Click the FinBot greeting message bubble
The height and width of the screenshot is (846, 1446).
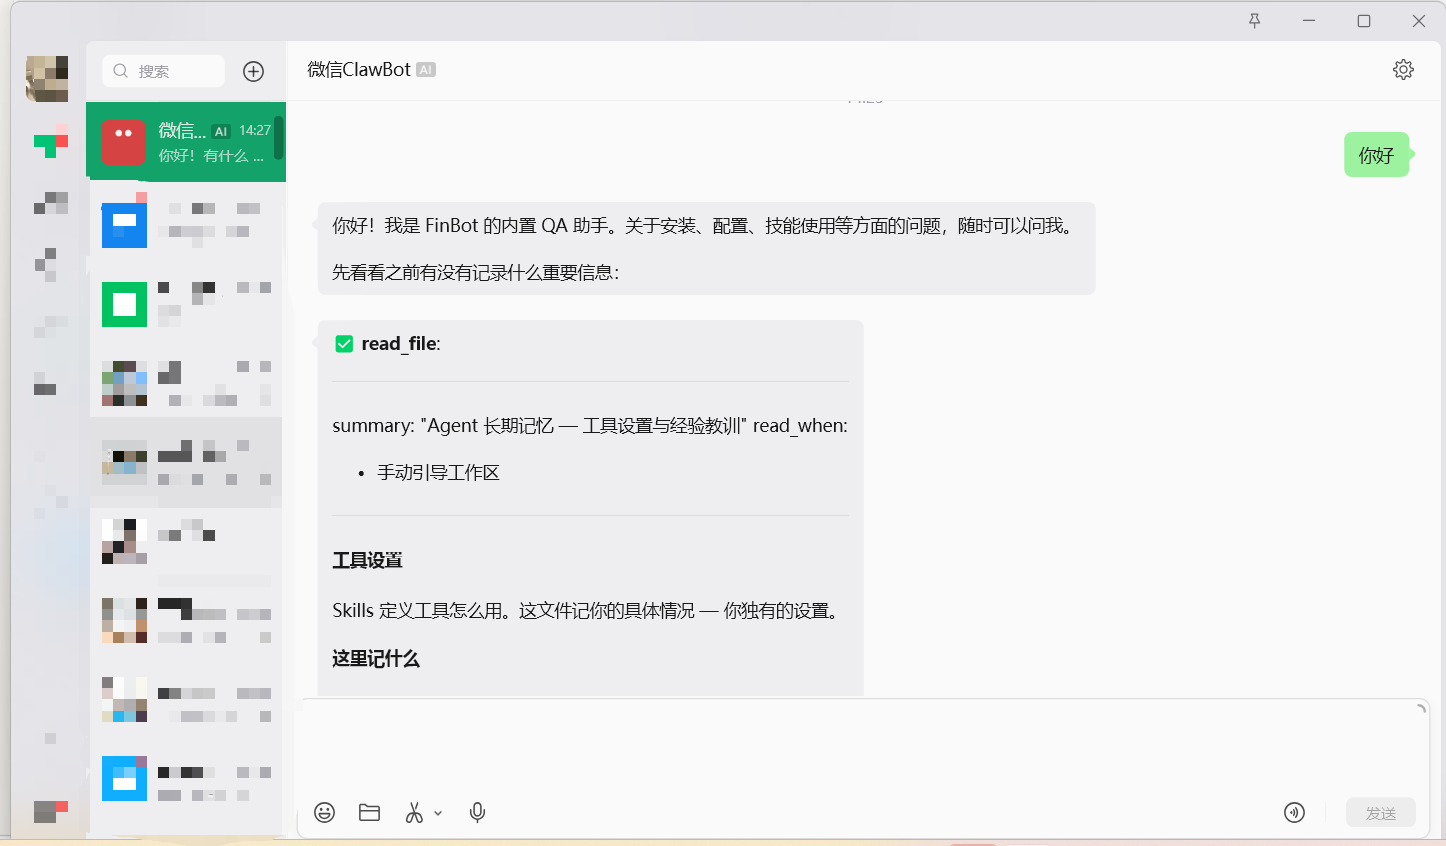click(x=706, y=248)
